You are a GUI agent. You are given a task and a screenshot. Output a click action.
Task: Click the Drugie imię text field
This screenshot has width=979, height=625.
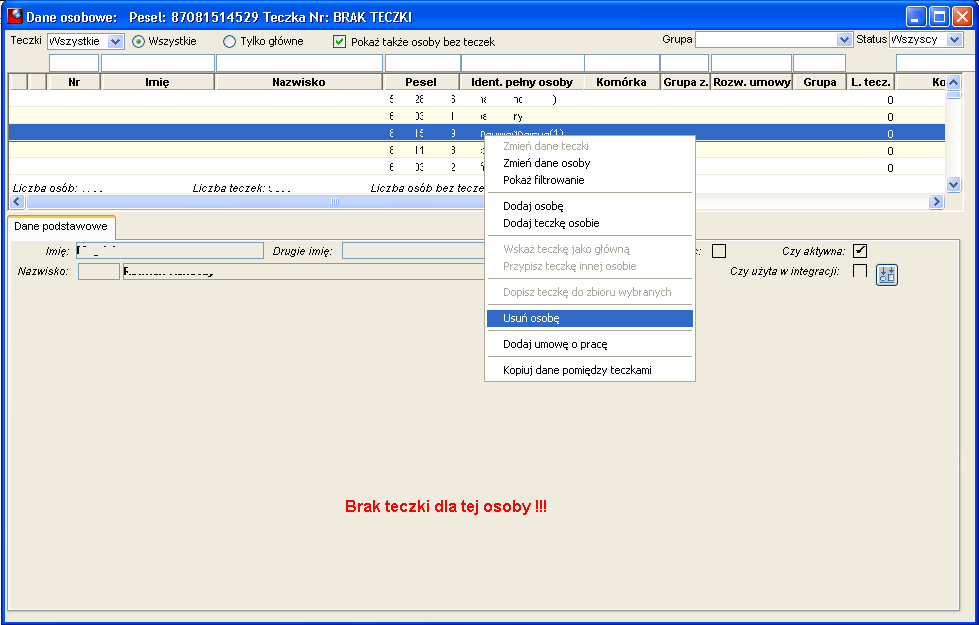pyautogui.click(x=414, y=251)
